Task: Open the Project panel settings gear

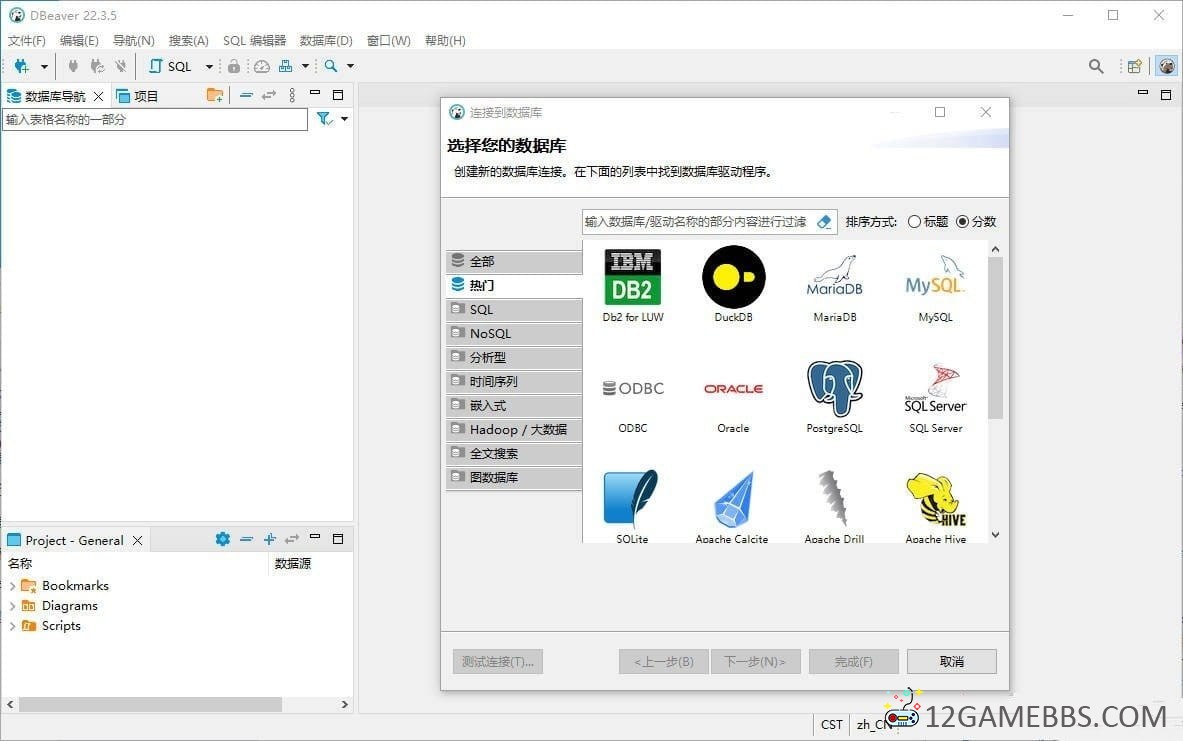Action: (x=223, y=539)
